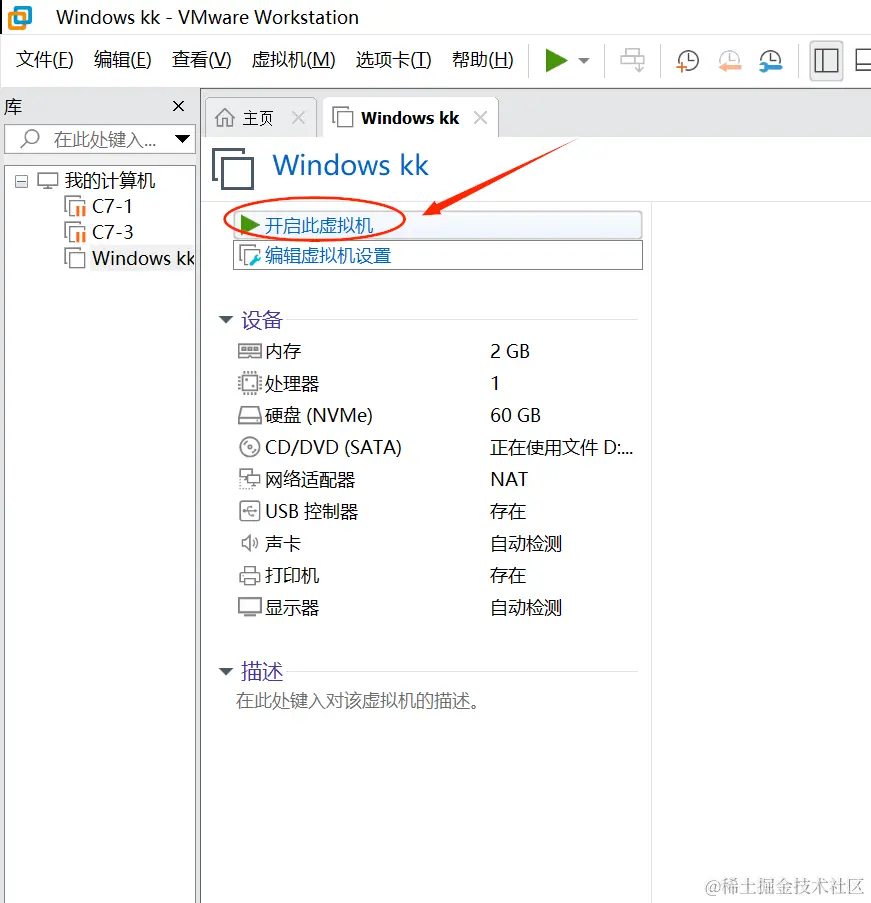871x903 pixels.
Task: Close the 库 library panel
Action: (179, 106)
